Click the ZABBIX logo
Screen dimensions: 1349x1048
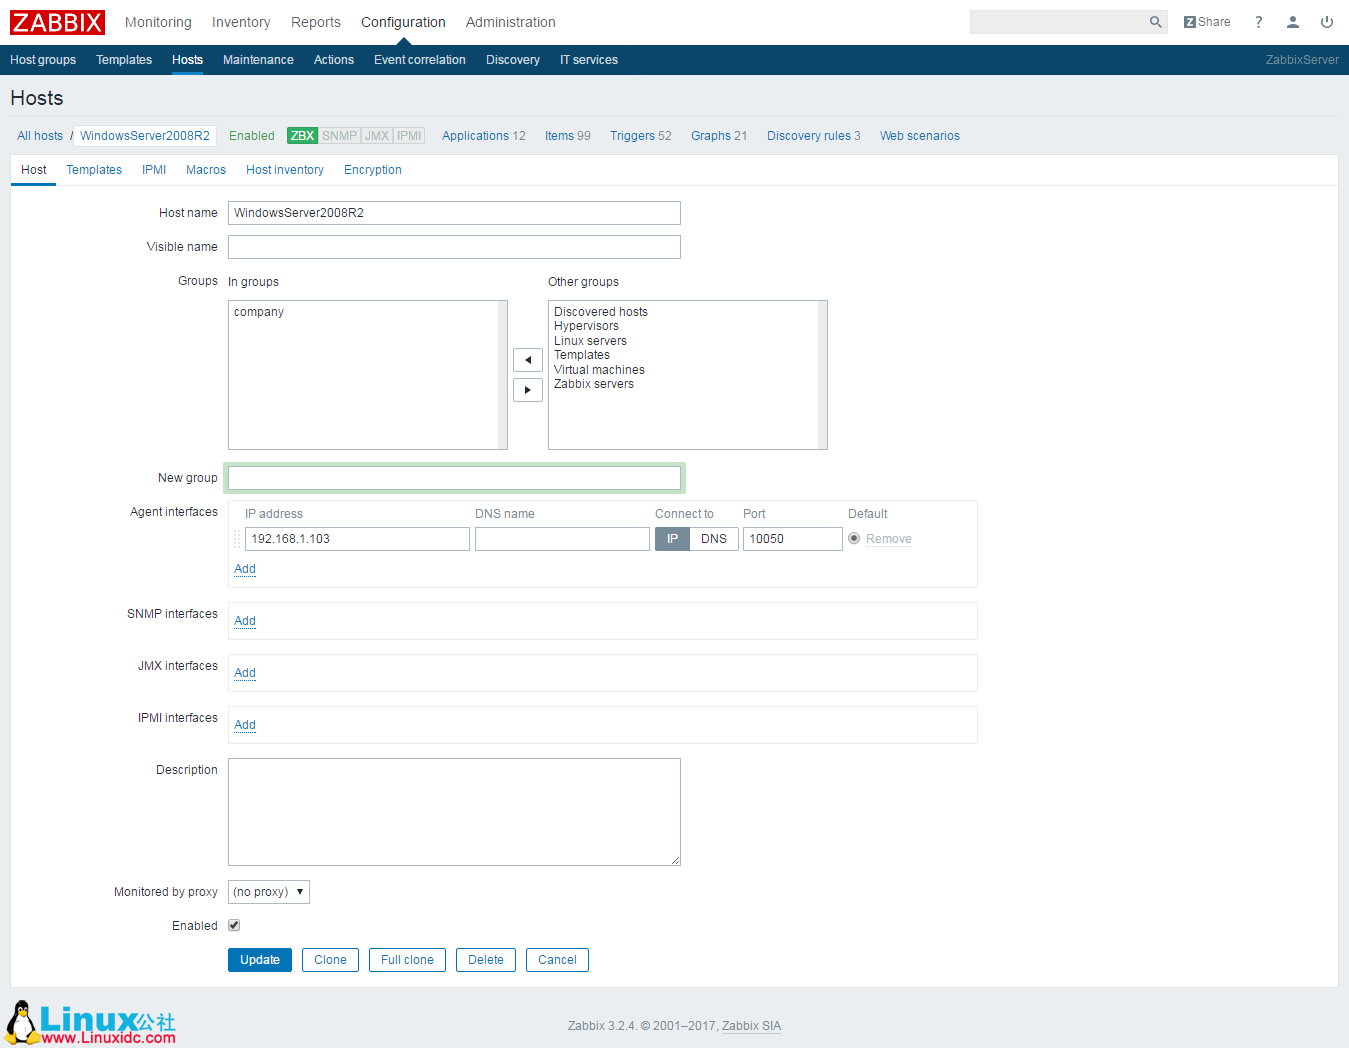tap(56, 21)
